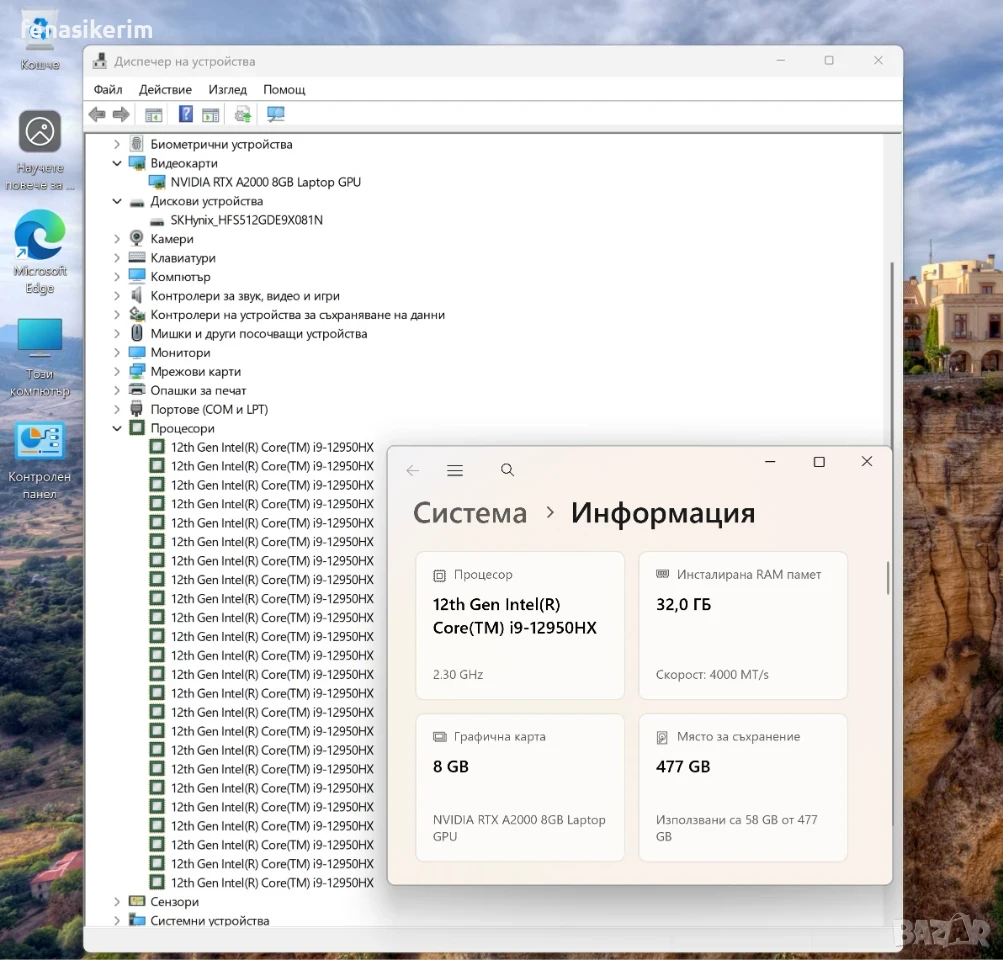
Task: Open Microsoft Edge desktop shortcut
Action: pyautogui.click(x=40, y=252)
